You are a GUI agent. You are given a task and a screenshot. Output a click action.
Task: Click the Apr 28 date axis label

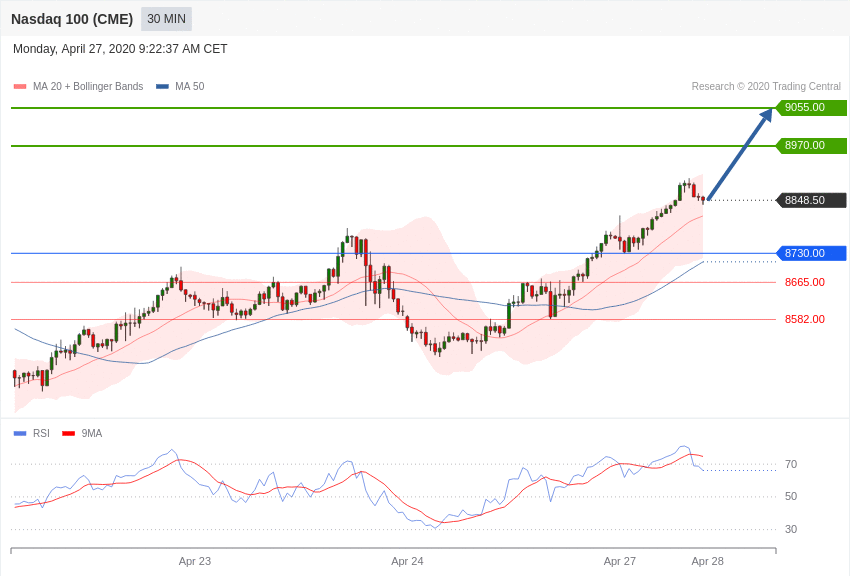[707, 561]
